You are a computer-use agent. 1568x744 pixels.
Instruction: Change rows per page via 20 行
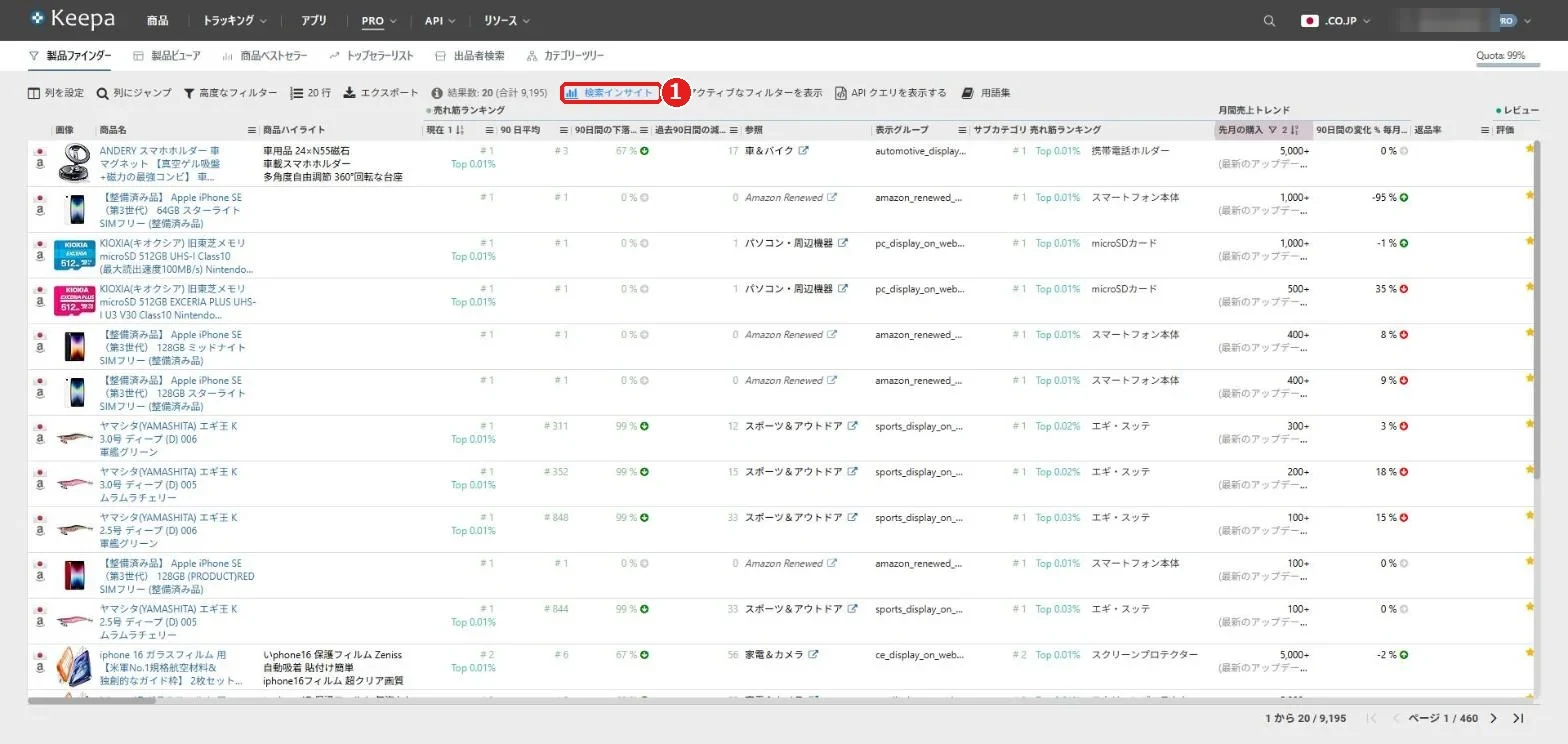click(311, 93)
